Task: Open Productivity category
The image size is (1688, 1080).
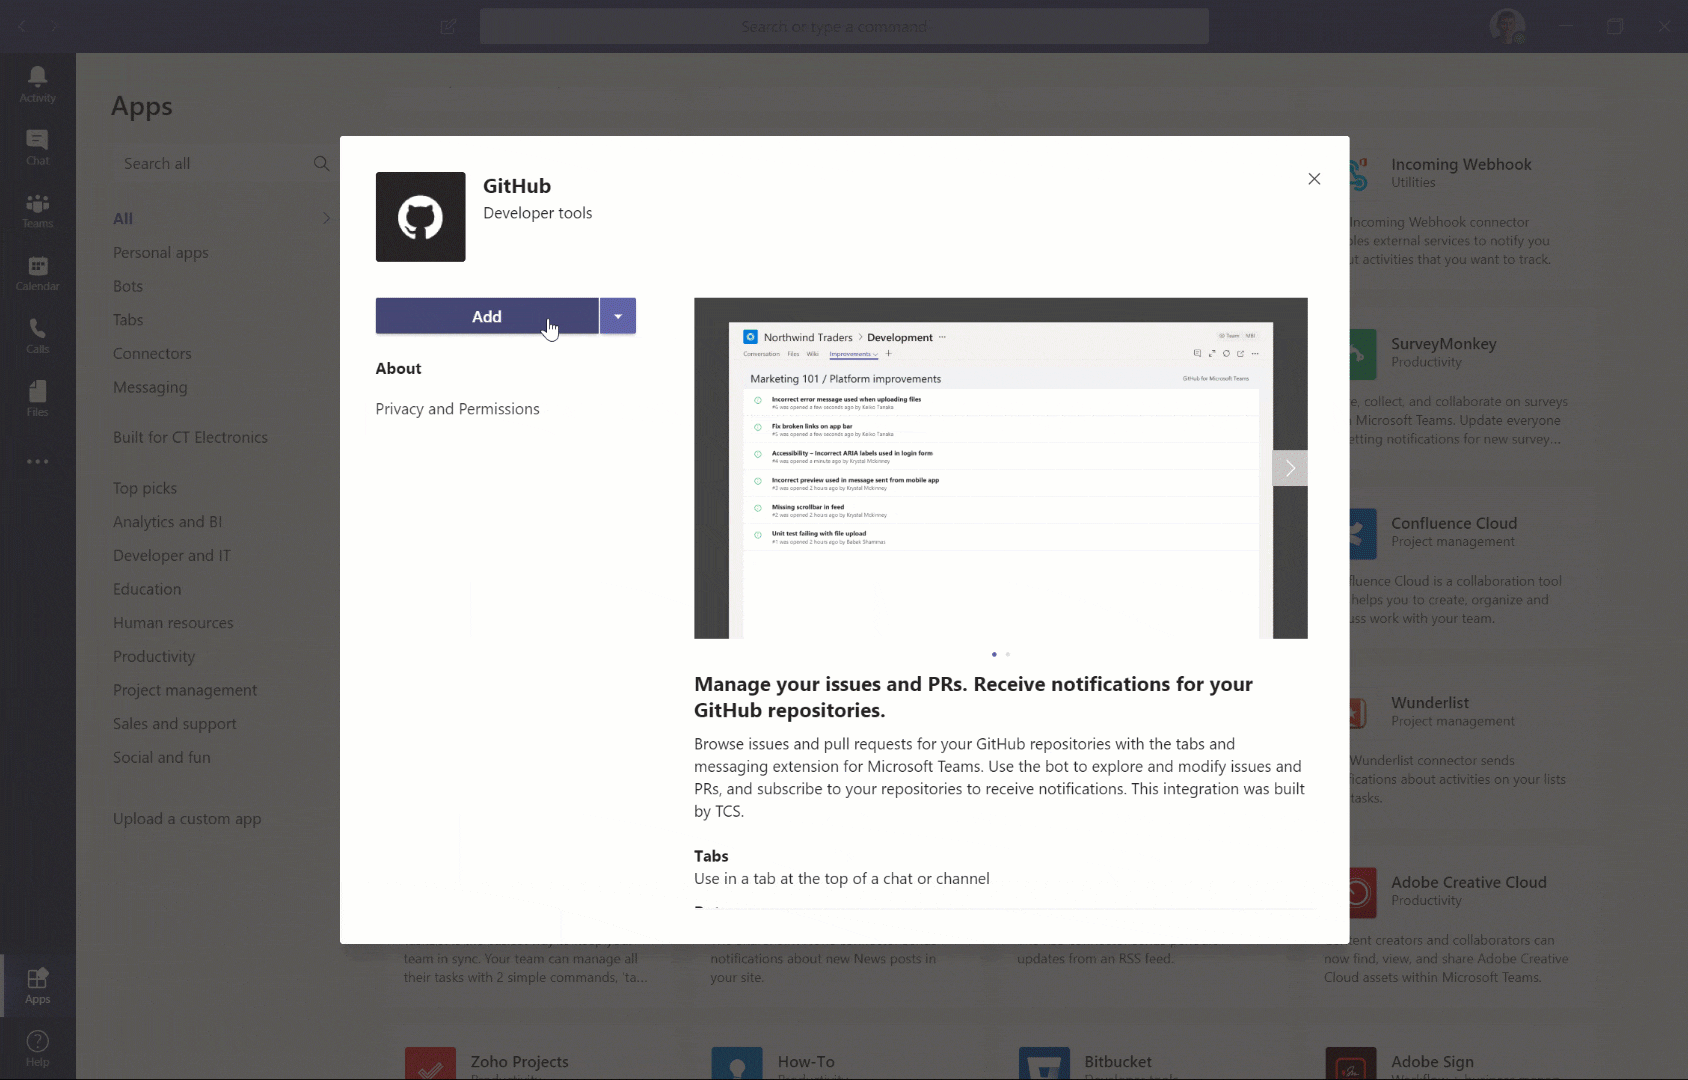Action: (x=154, y=656)
